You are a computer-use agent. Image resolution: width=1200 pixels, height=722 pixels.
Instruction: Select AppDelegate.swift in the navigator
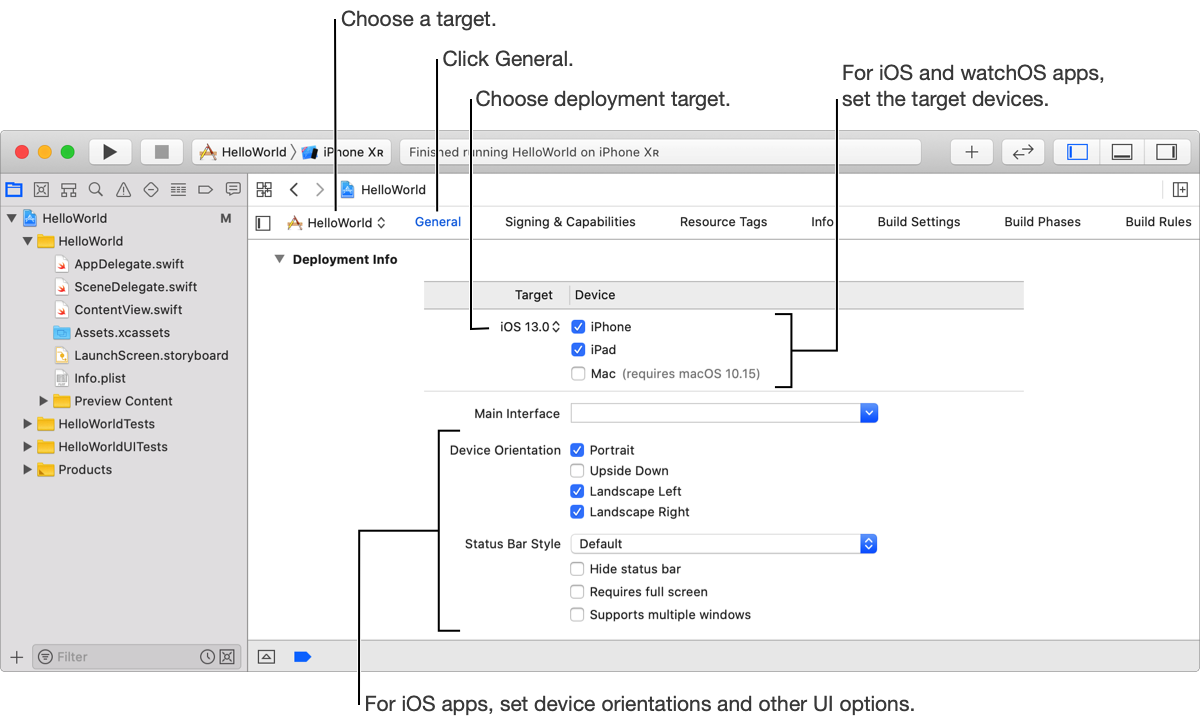[x=129, y=264]
